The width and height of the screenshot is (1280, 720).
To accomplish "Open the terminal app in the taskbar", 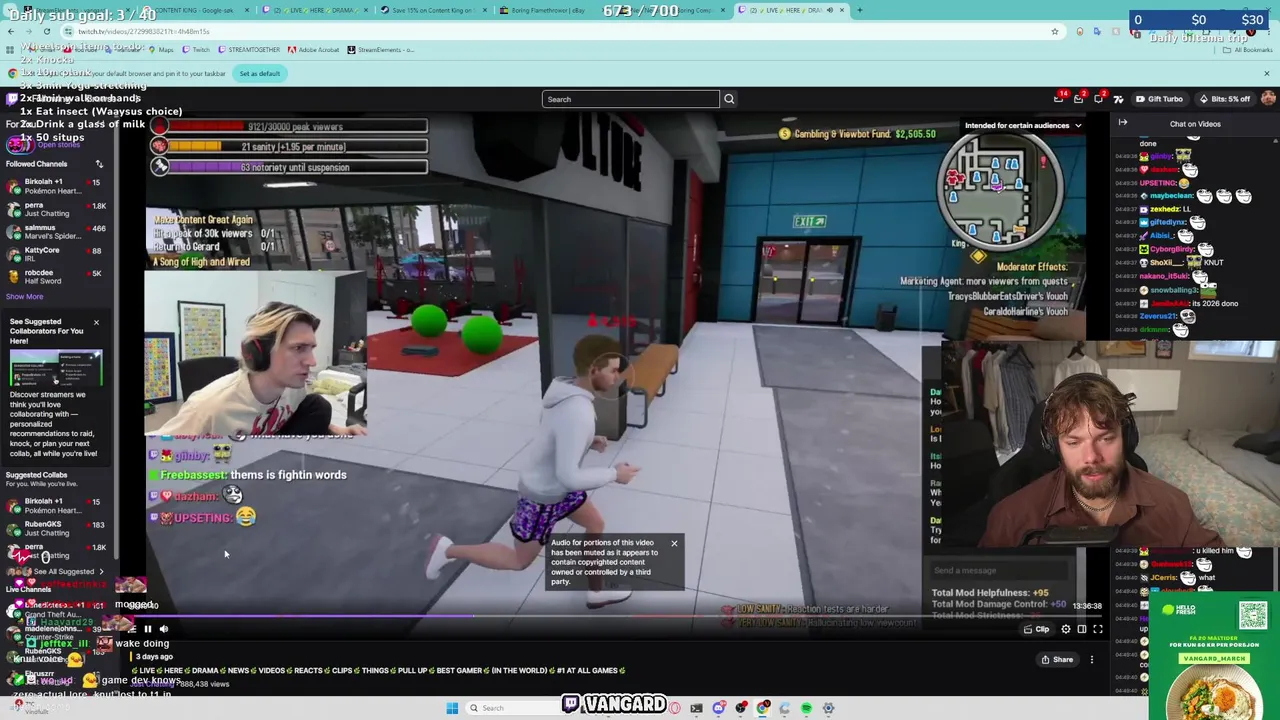I will tap(696, 708).
